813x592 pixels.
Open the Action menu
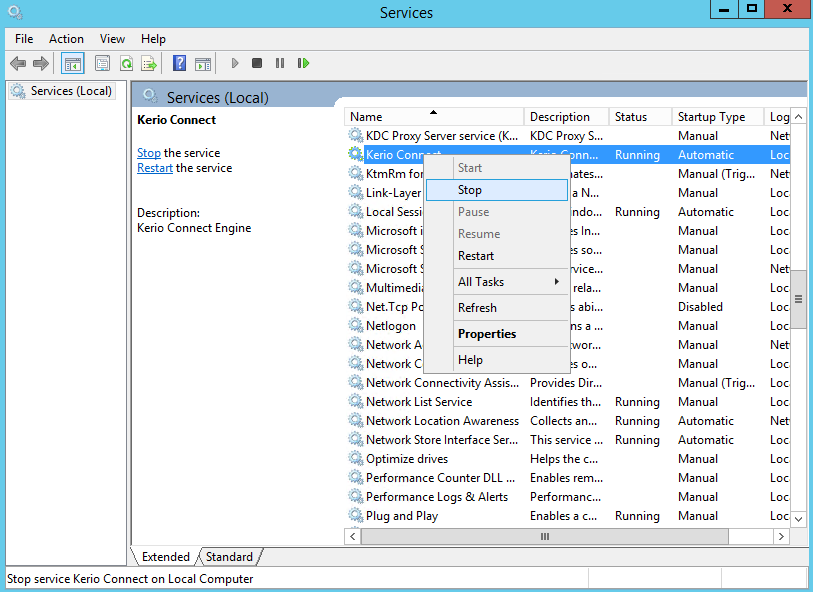(66, 39)
